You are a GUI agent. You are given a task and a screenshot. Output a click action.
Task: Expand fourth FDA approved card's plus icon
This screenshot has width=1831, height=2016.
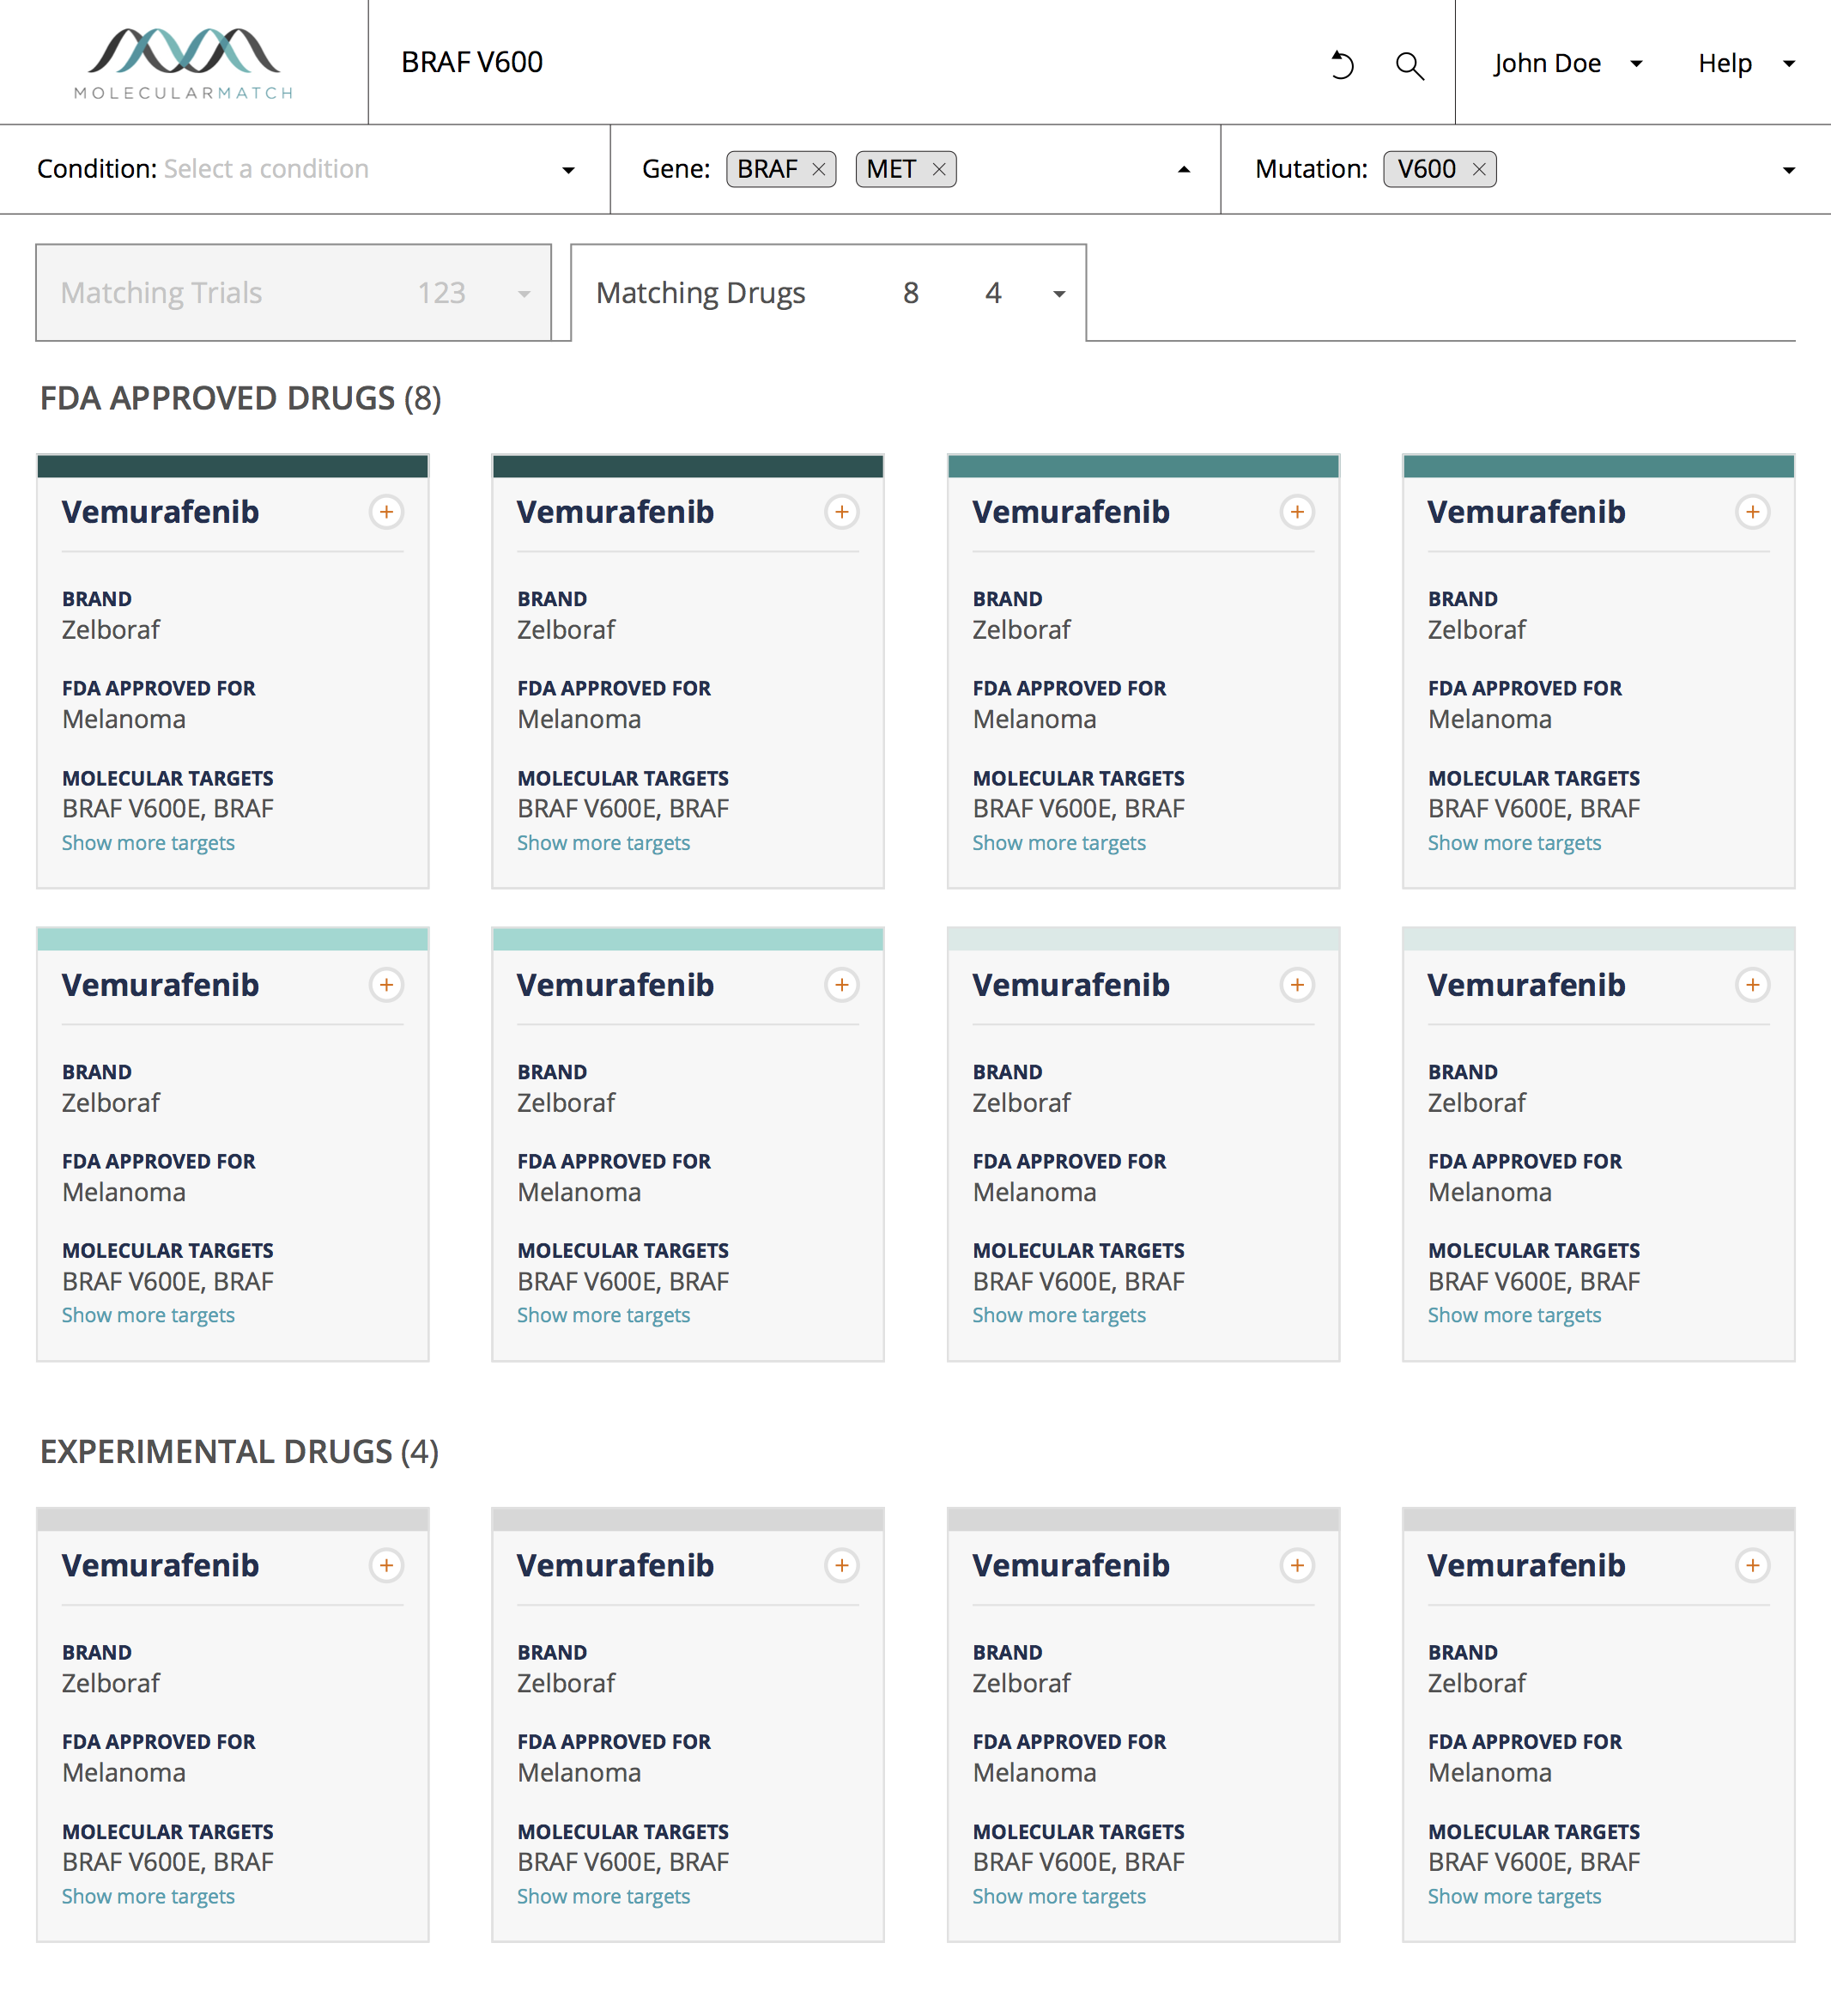[x=1752, y=512]
